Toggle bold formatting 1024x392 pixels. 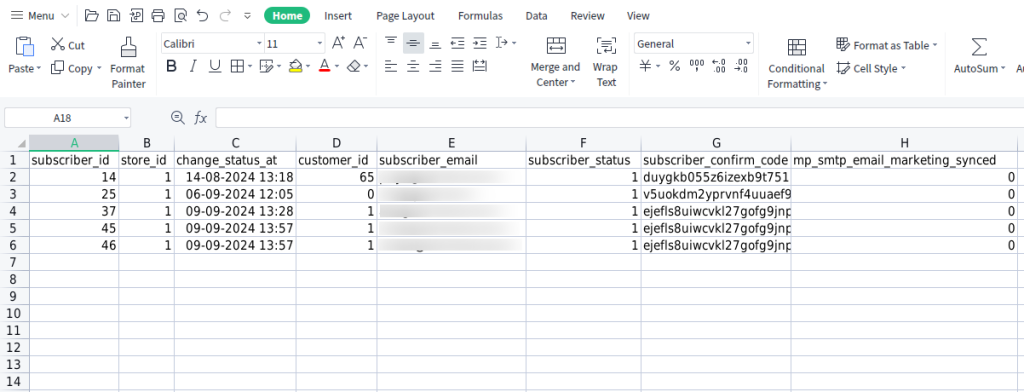coord(171,66)
